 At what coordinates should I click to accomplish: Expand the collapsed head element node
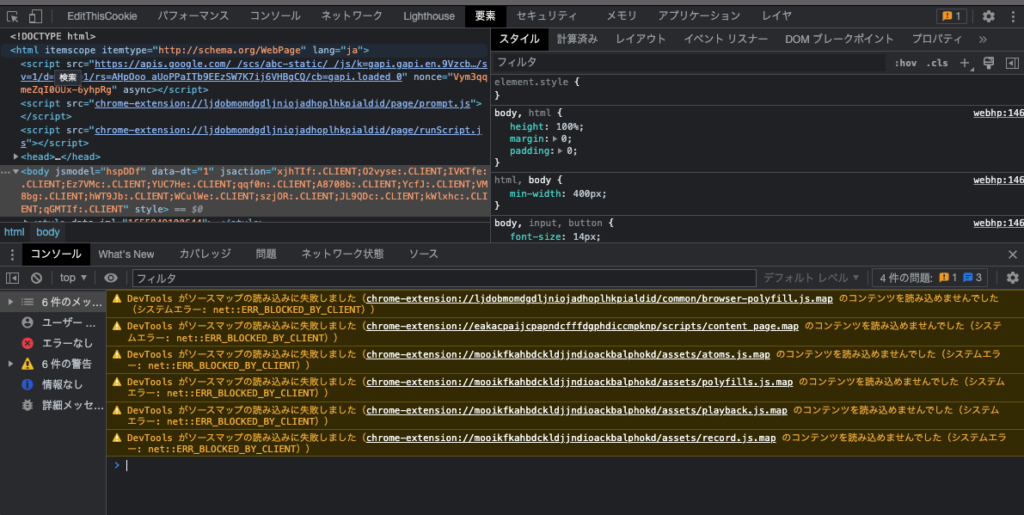[16, 157]
